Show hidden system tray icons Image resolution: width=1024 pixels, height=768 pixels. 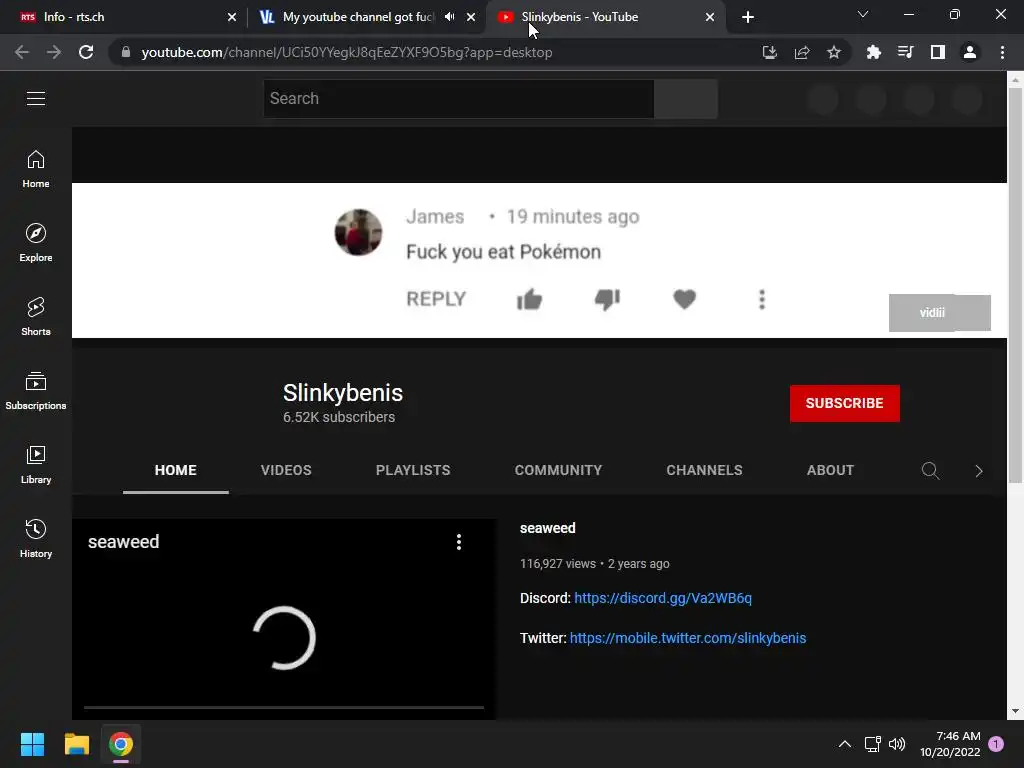(844, 744)
